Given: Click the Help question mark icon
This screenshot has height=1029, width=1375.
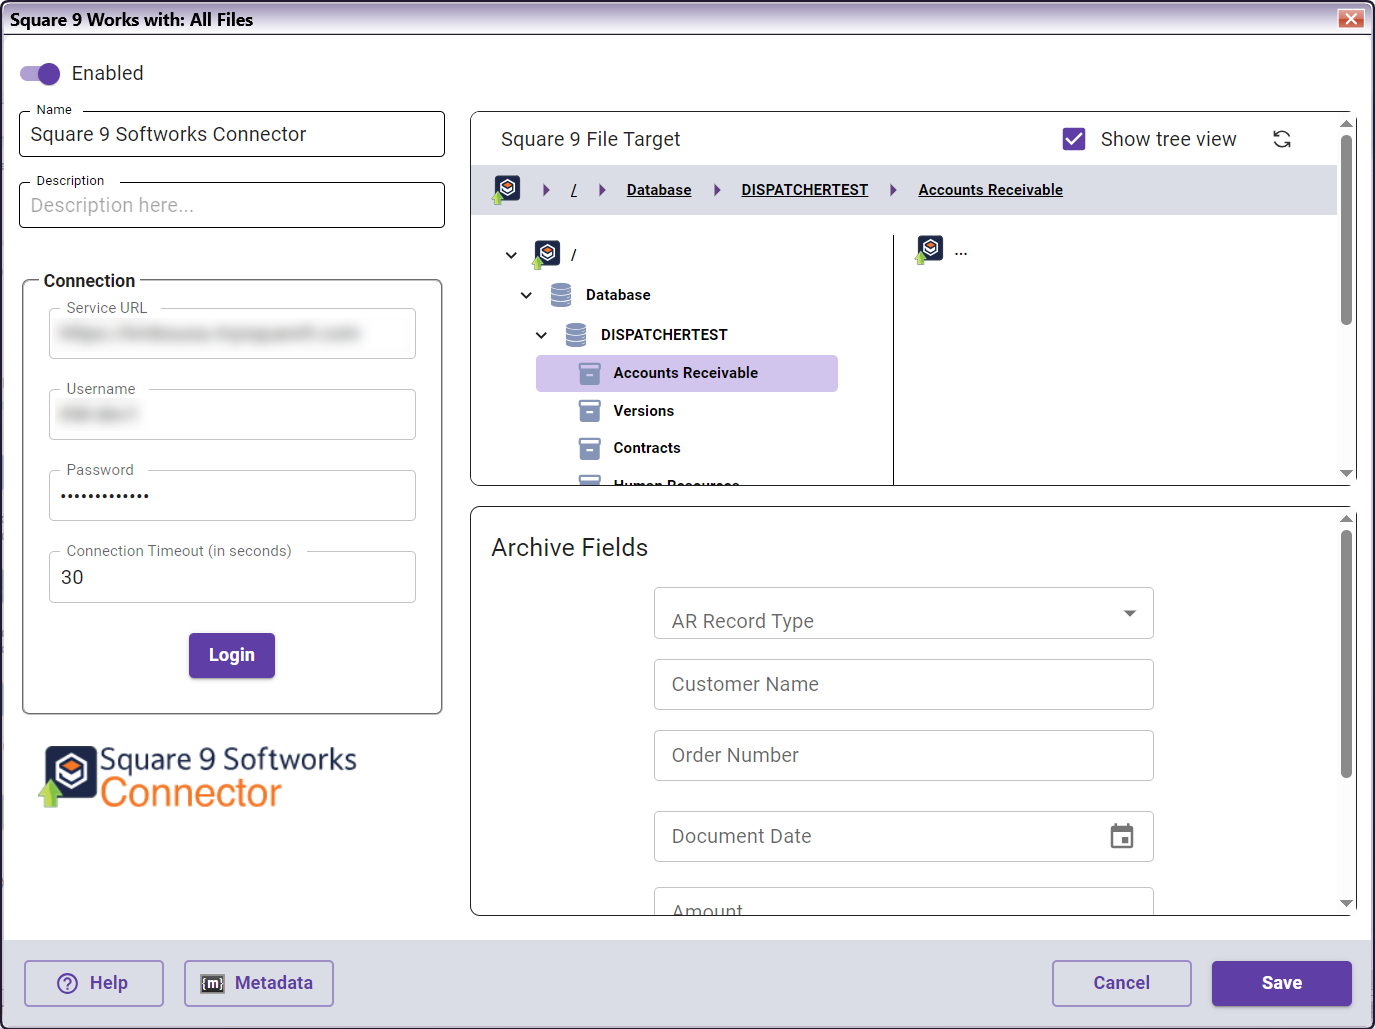Looking at the screenshot, I should (67, 983).
